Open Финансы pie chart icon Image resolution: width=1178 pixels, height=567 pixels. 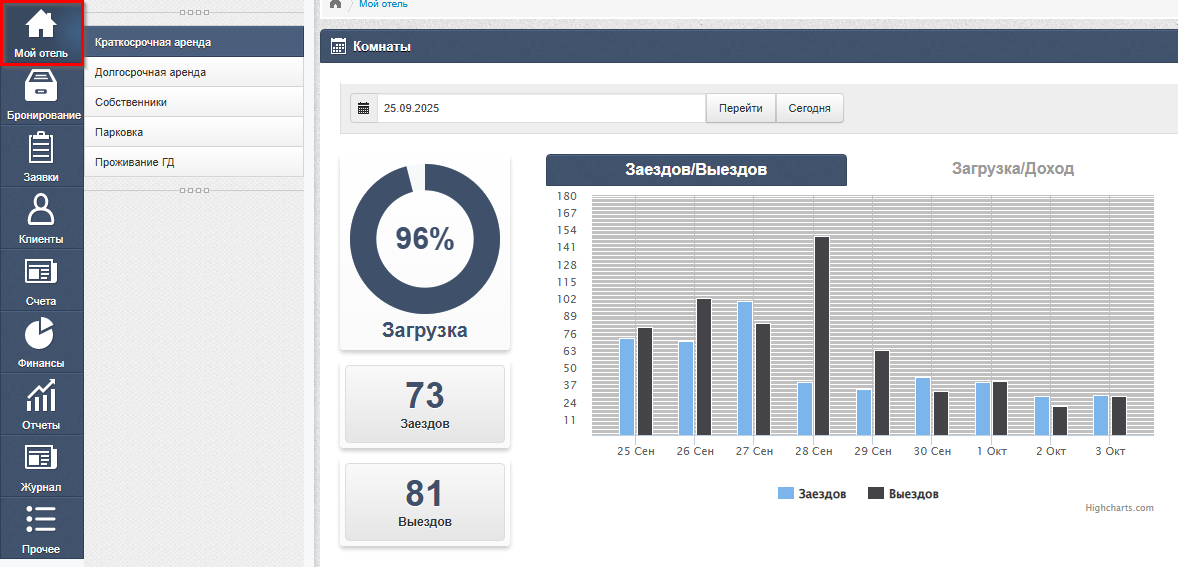tap(41, 334)
